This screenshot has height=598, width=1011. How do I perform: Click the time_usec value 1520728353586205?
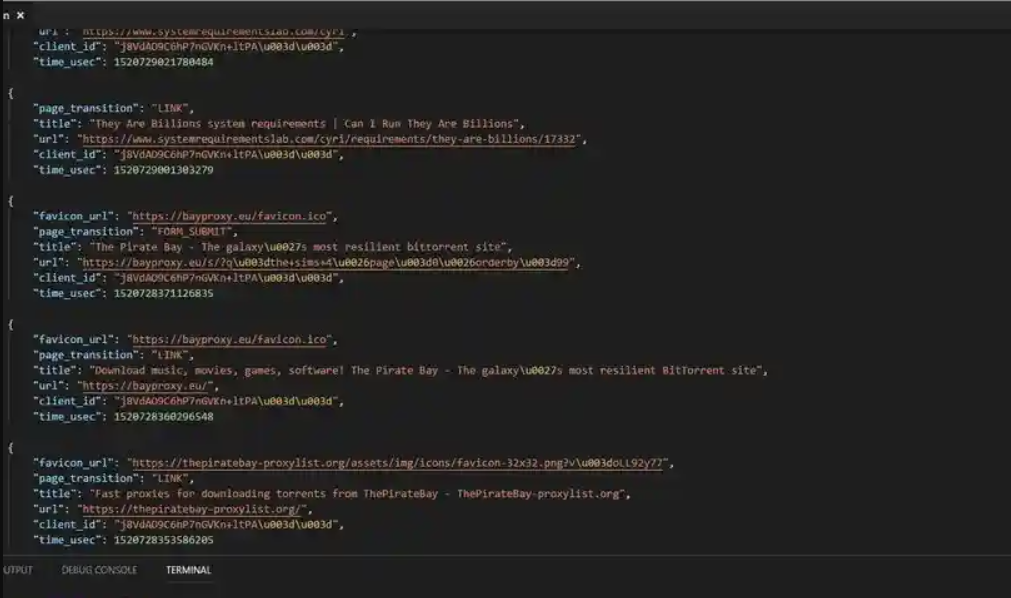click(163, 540)
